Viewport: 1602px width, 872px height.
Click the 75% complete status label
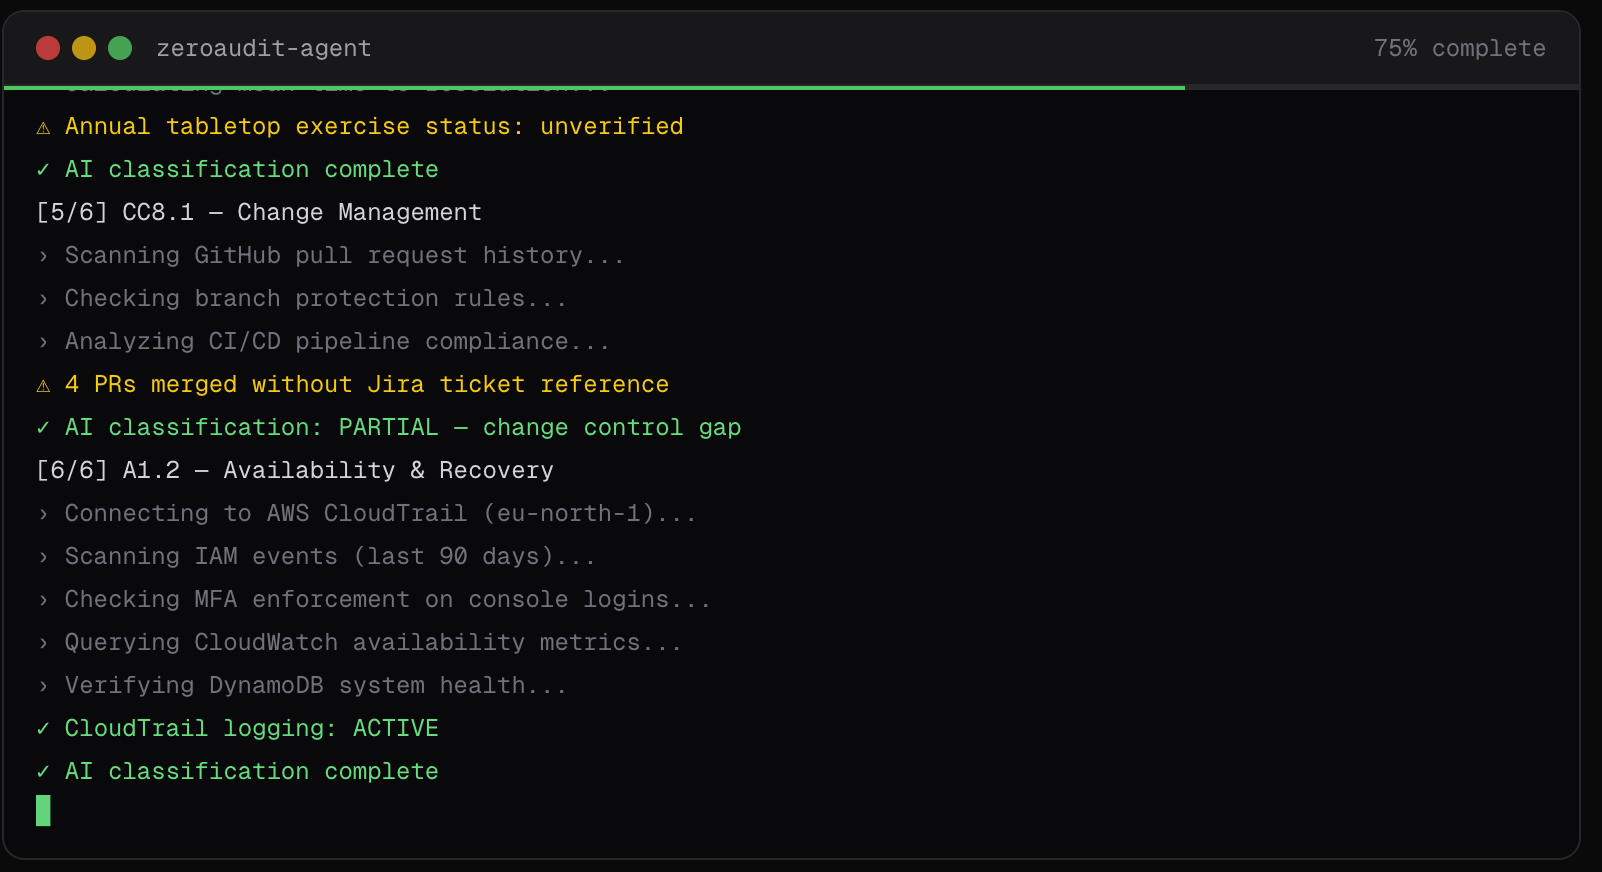(1459, 48)
